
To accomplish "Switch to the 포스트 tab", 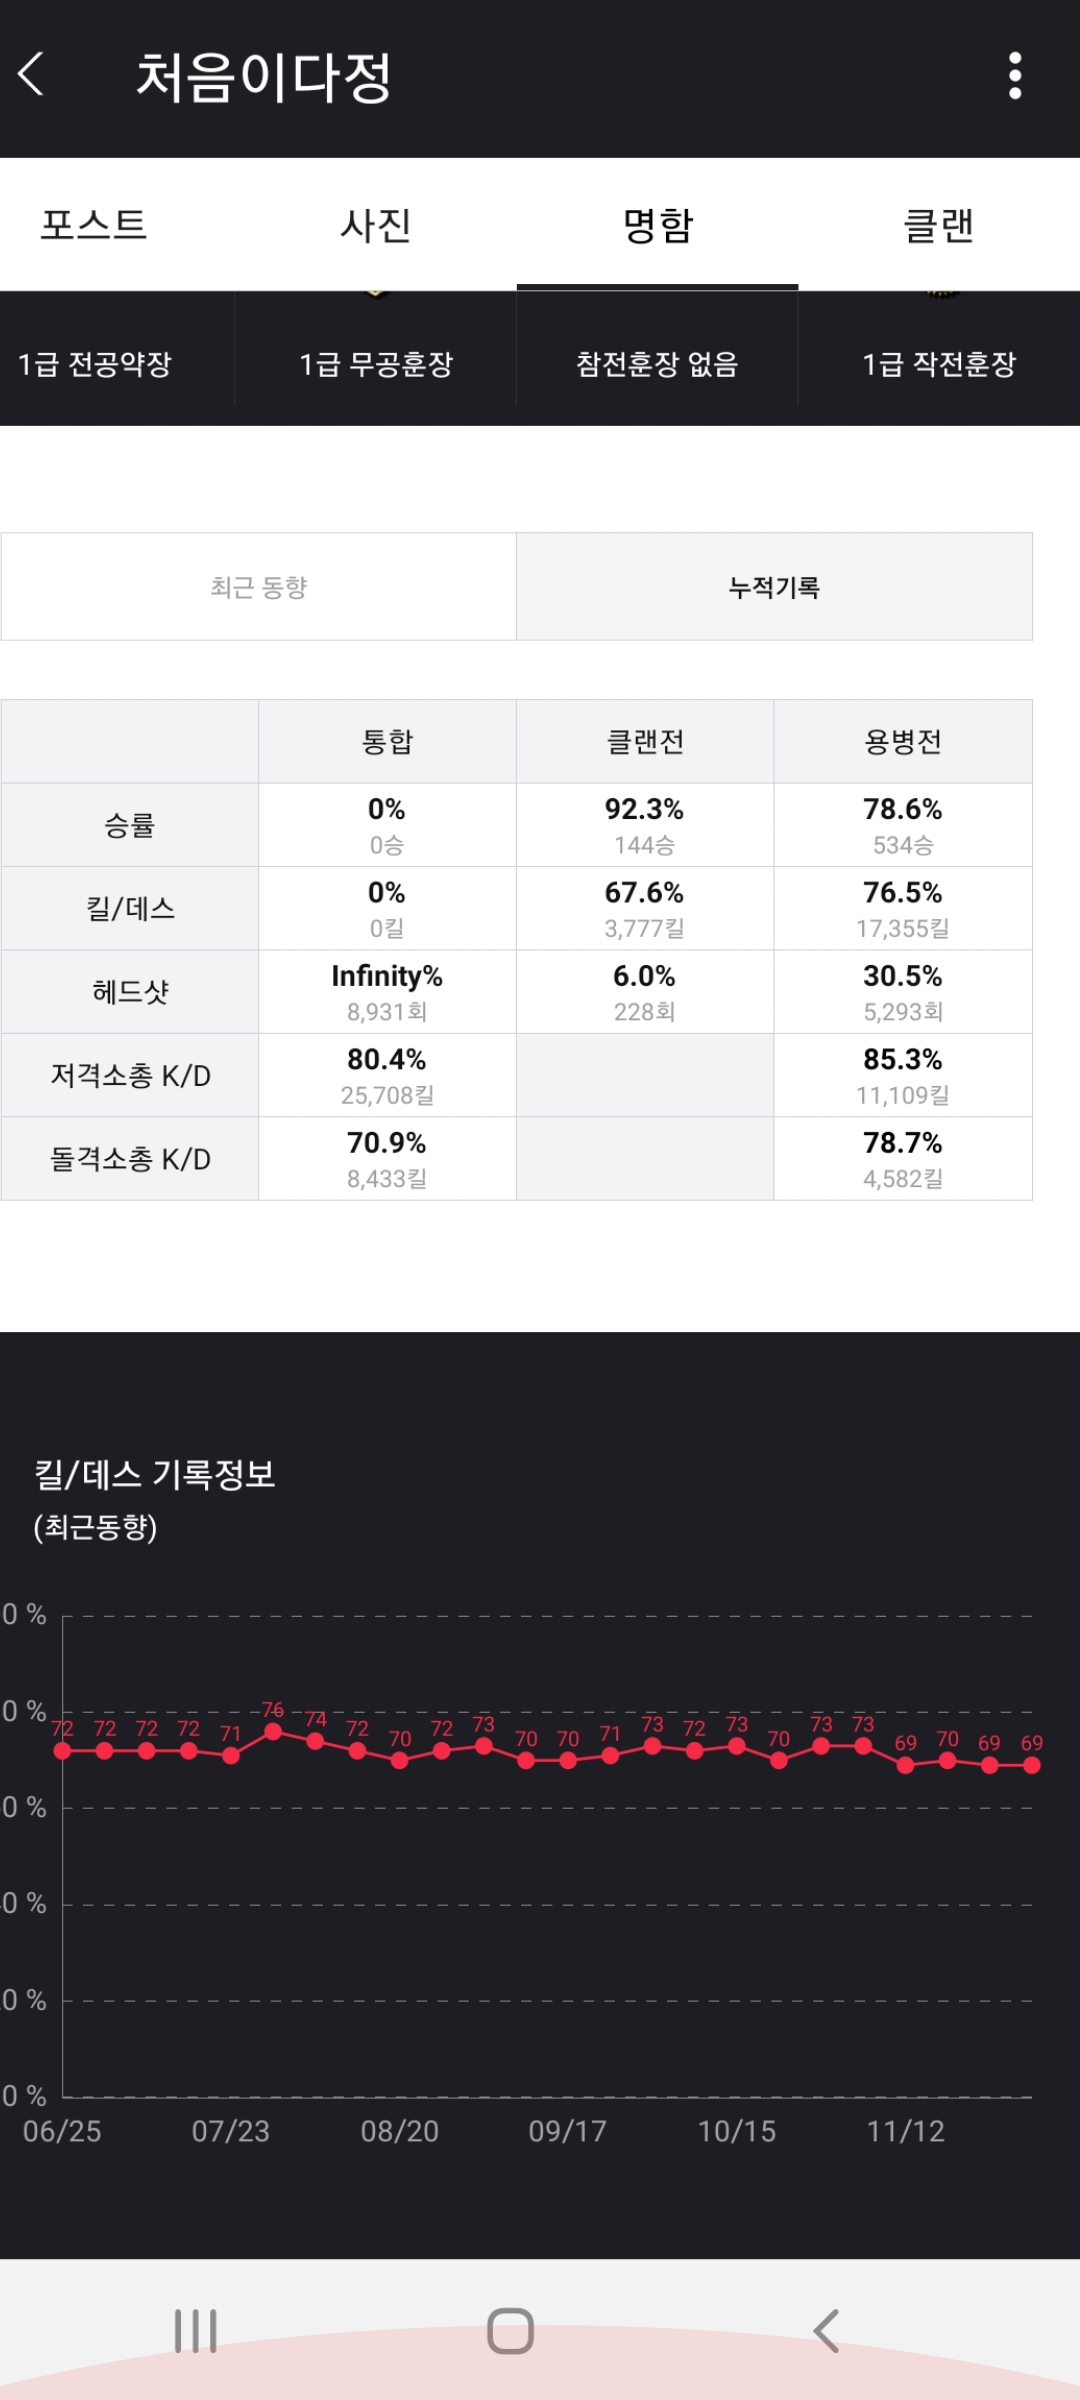I will pos(94,225).
